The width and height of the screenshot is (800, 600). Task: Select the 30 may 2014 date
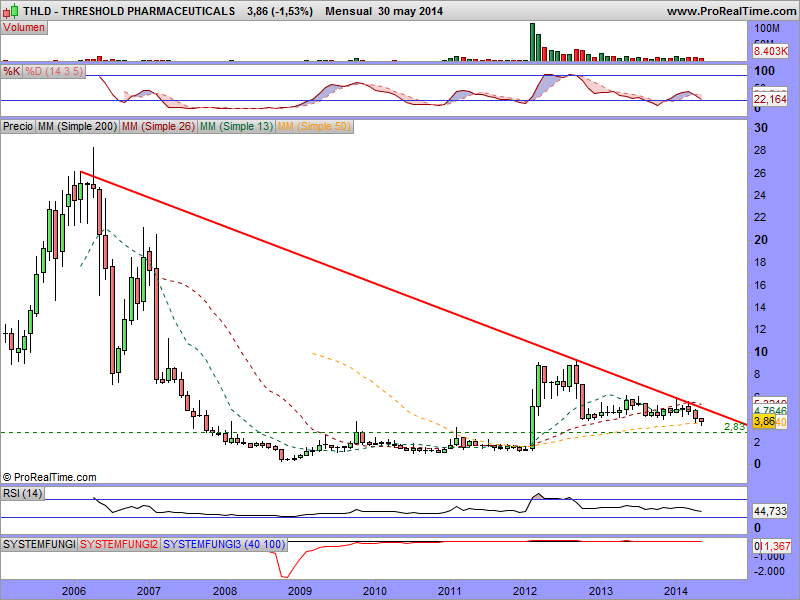tap(411, 11)
